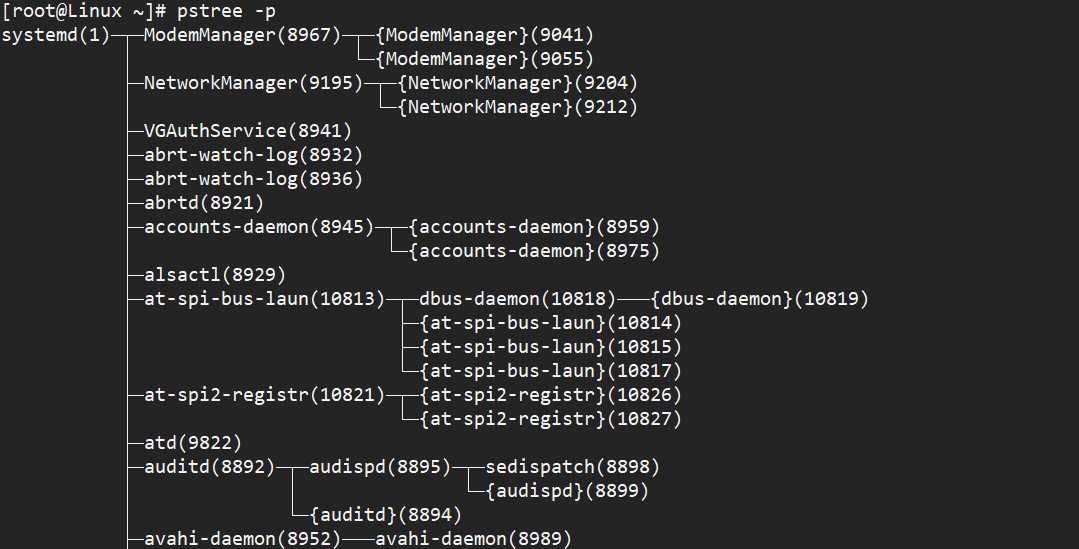Select the {accounts-daemon}(8975) thread

point(535,251)
